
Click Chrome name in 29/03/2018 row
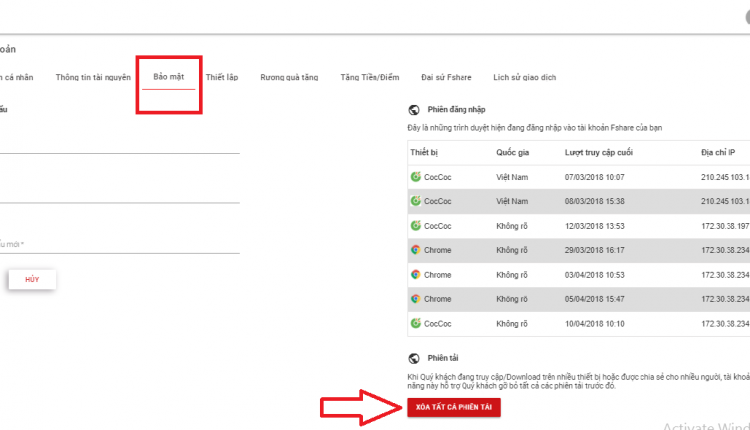coord(437,250)
